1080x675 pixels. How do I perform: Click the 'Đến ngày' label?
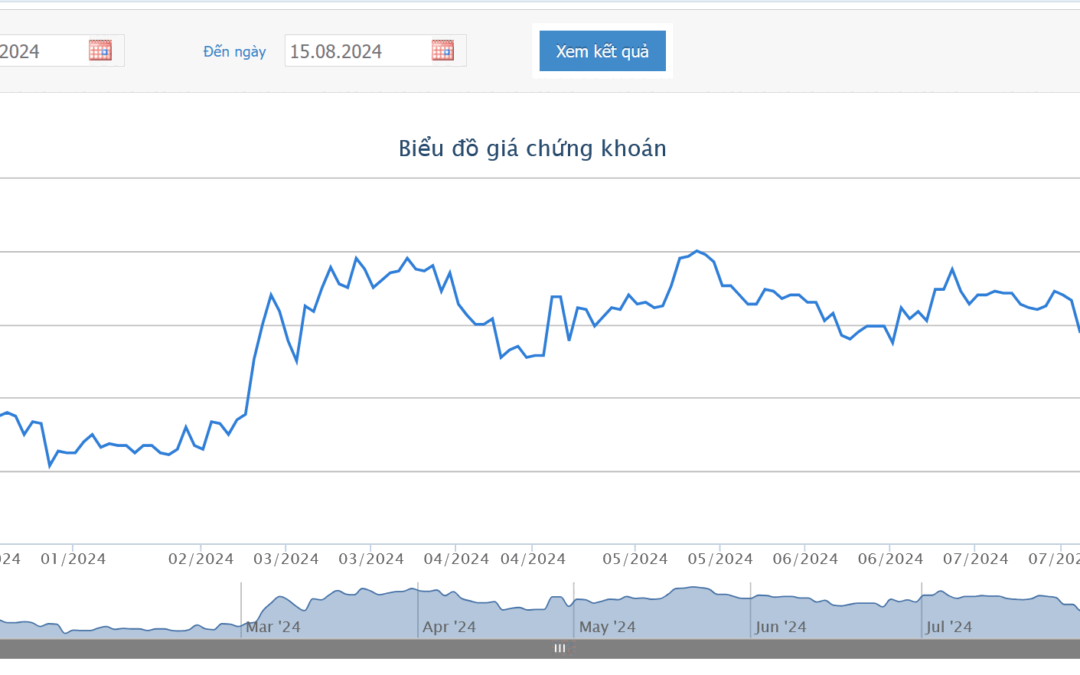(x=234, y=52)
